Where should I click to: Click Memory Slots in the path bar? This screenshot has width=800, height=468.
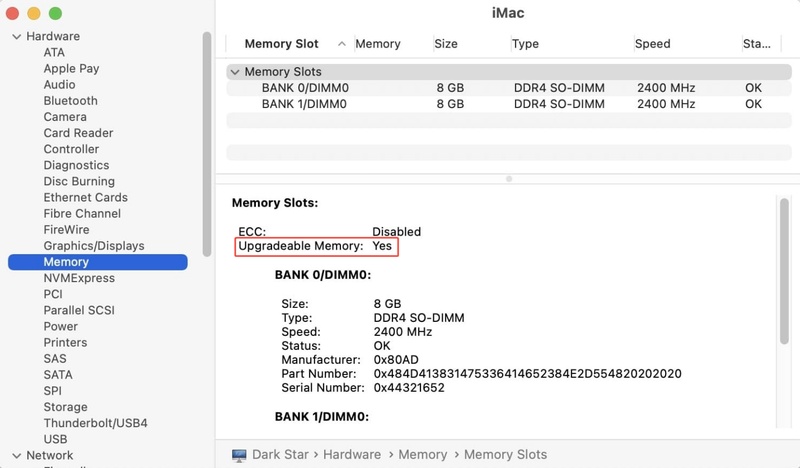(x=505, y=455)
